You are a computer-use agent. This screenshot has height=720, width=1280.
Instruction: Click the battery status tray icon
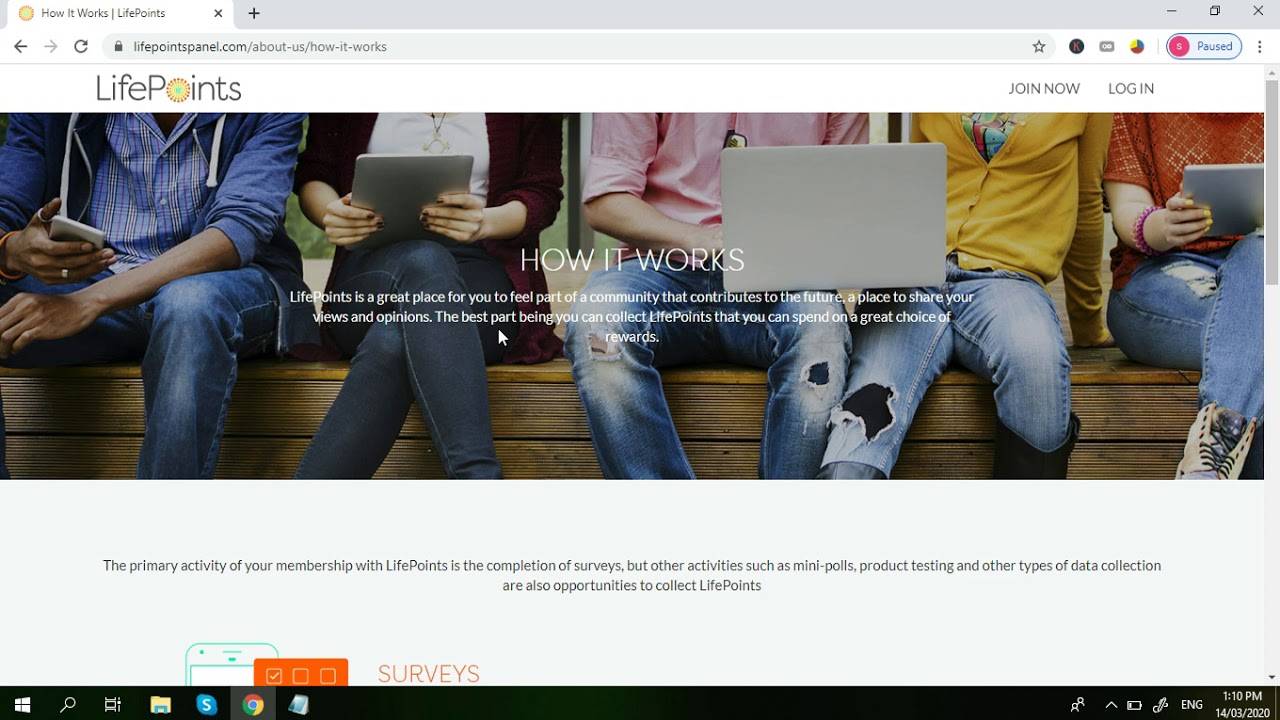point(1134,704)
